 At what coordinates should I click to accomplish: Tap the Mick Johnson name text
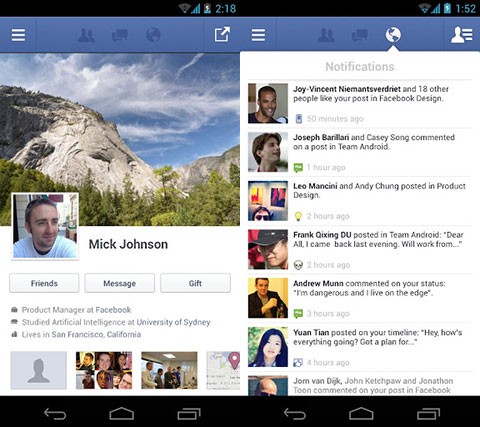click(128, 244)
